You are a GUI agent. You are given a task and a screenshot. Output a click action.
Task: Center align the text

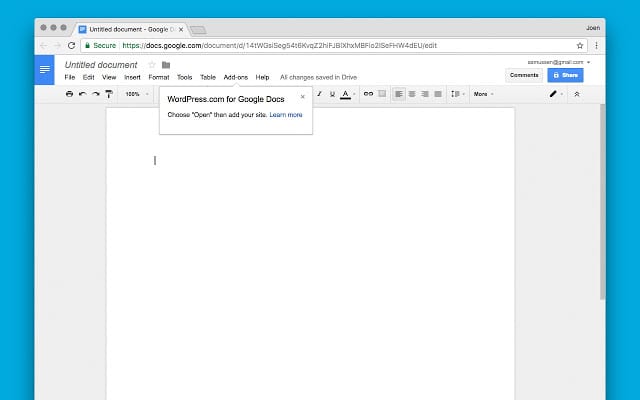(x=412, y=94)
